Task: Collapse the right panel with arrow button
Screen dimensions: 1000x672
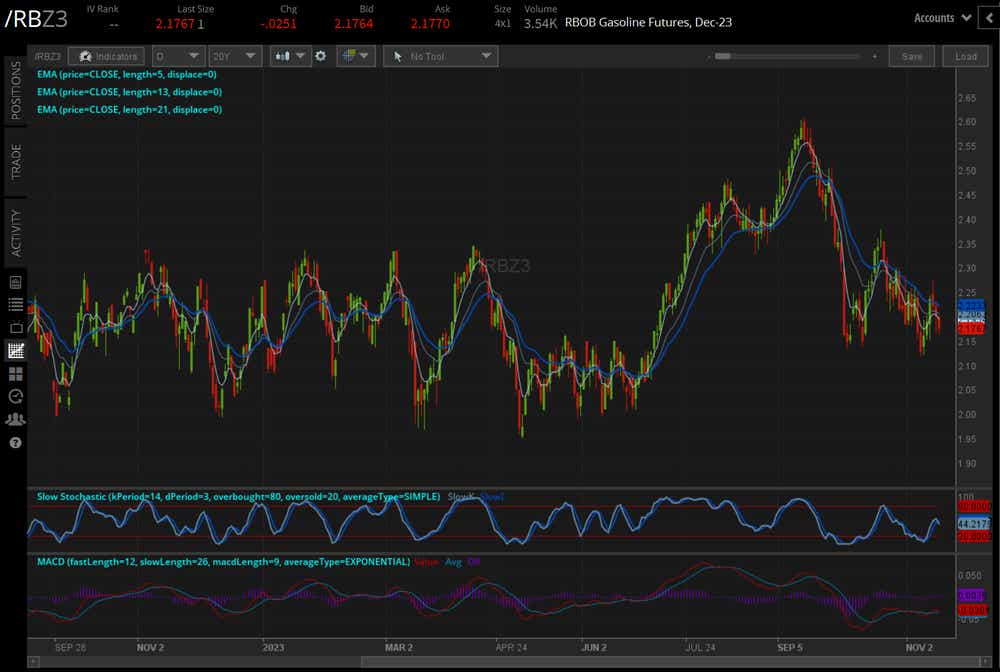Action: [x=991, y=17]
